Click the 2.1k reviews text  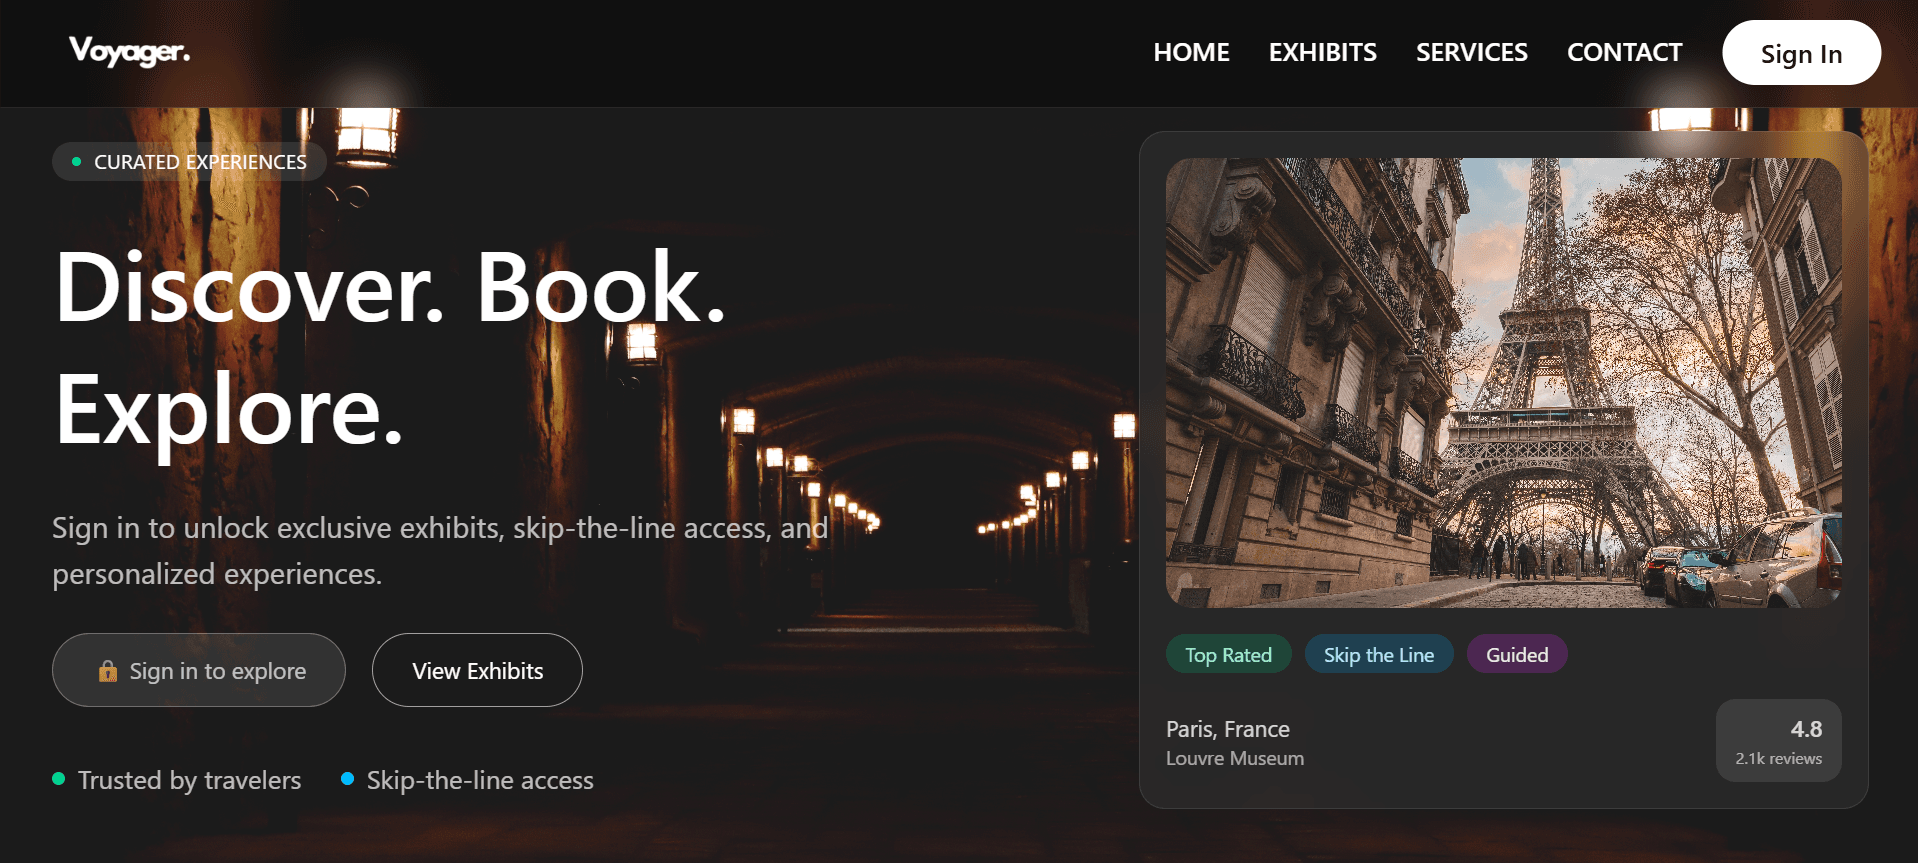coord(1778,758)
